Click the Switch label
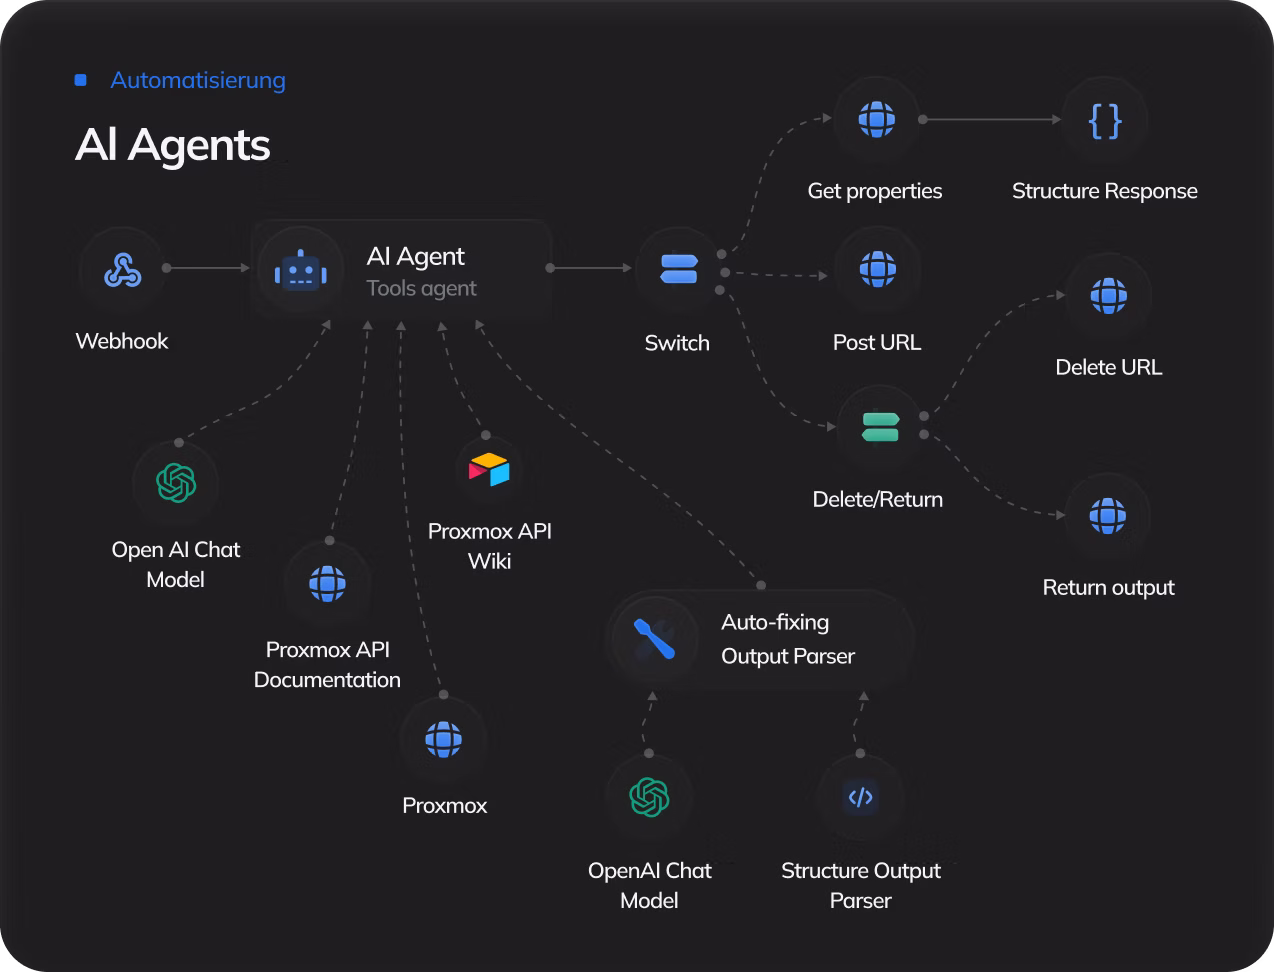 pos(677,343)
